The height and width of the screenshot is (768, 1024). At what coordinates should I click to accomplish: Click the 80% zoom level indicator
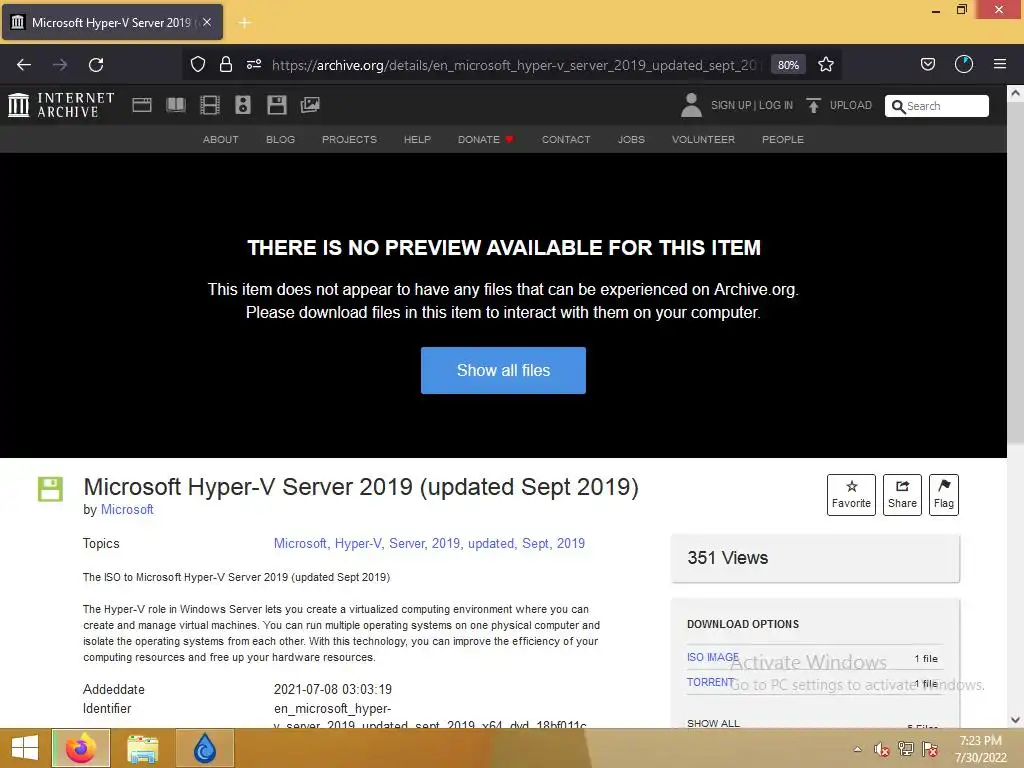(788, 65)
